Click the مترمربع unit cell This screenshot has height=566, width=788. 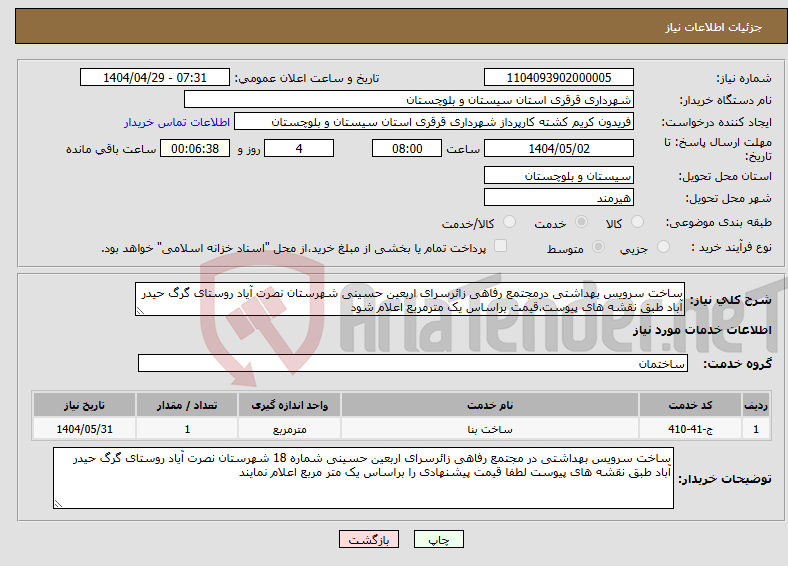pos(289,429)
